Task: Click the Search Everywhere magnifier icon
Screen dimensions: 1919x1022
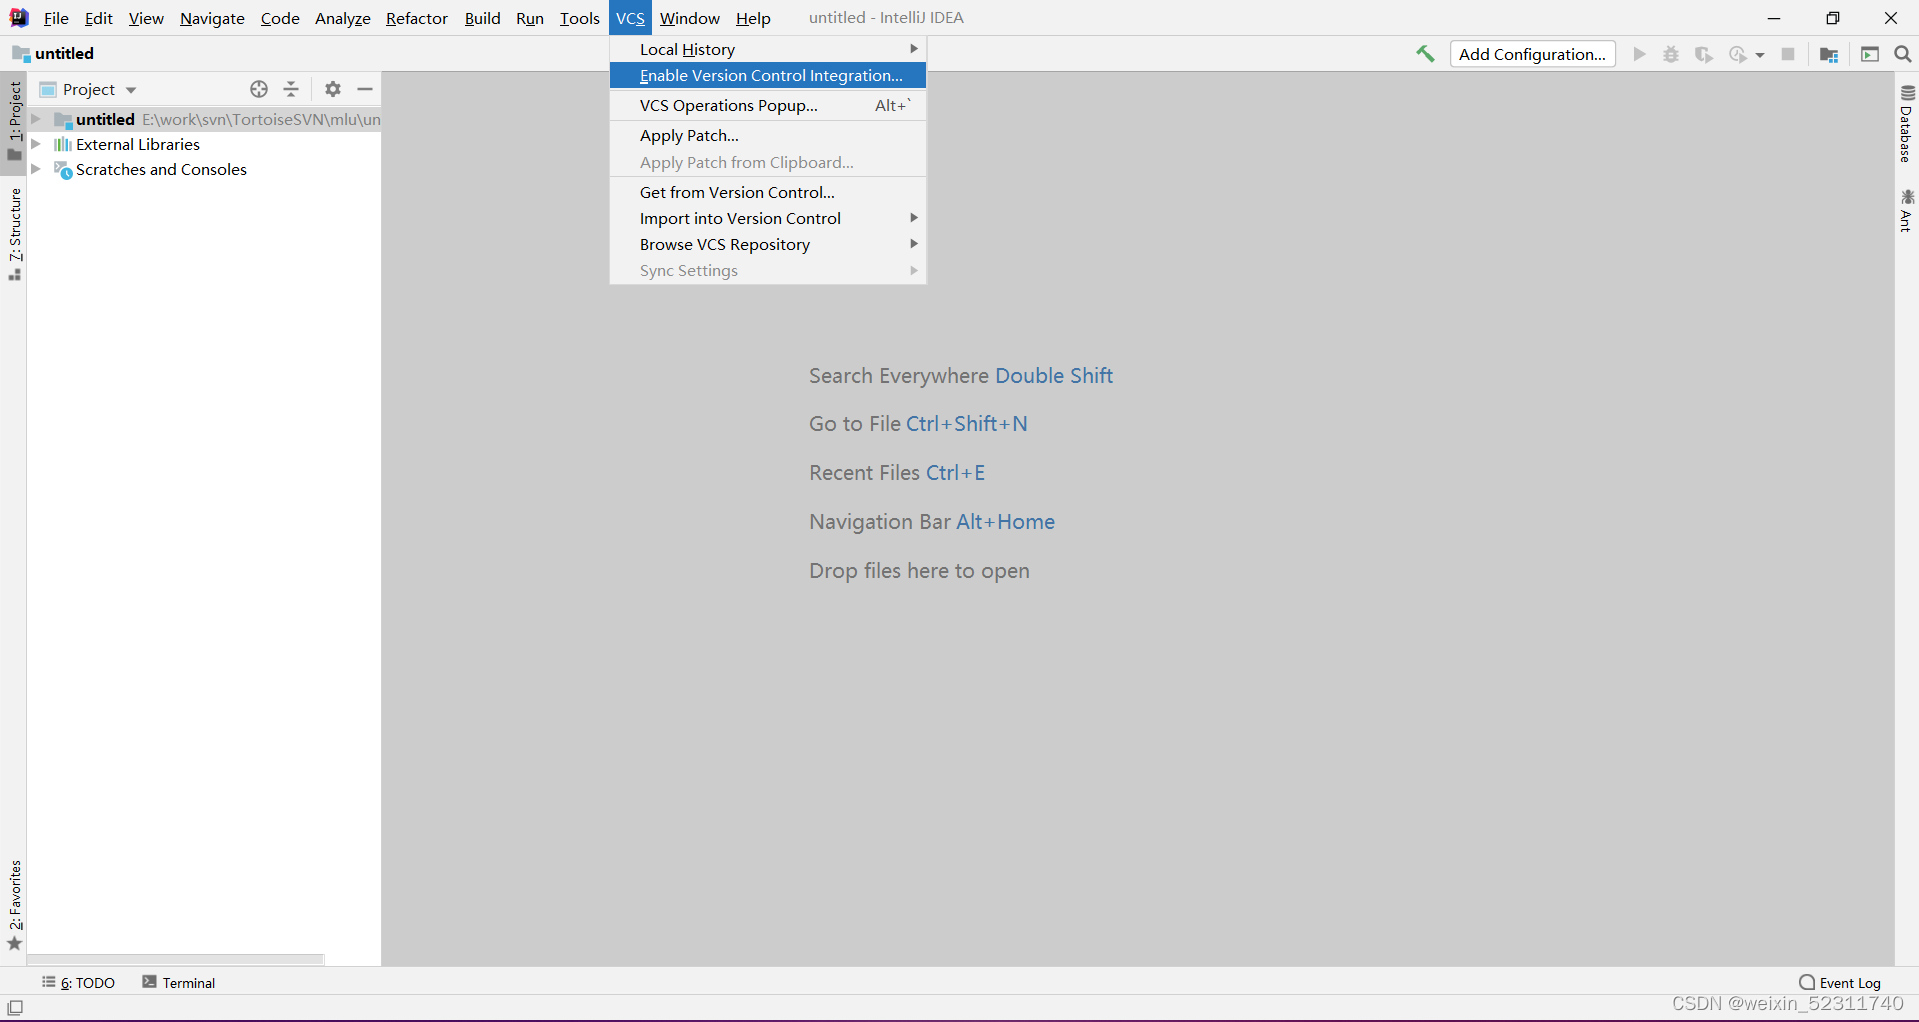Action: (1903, 54)
